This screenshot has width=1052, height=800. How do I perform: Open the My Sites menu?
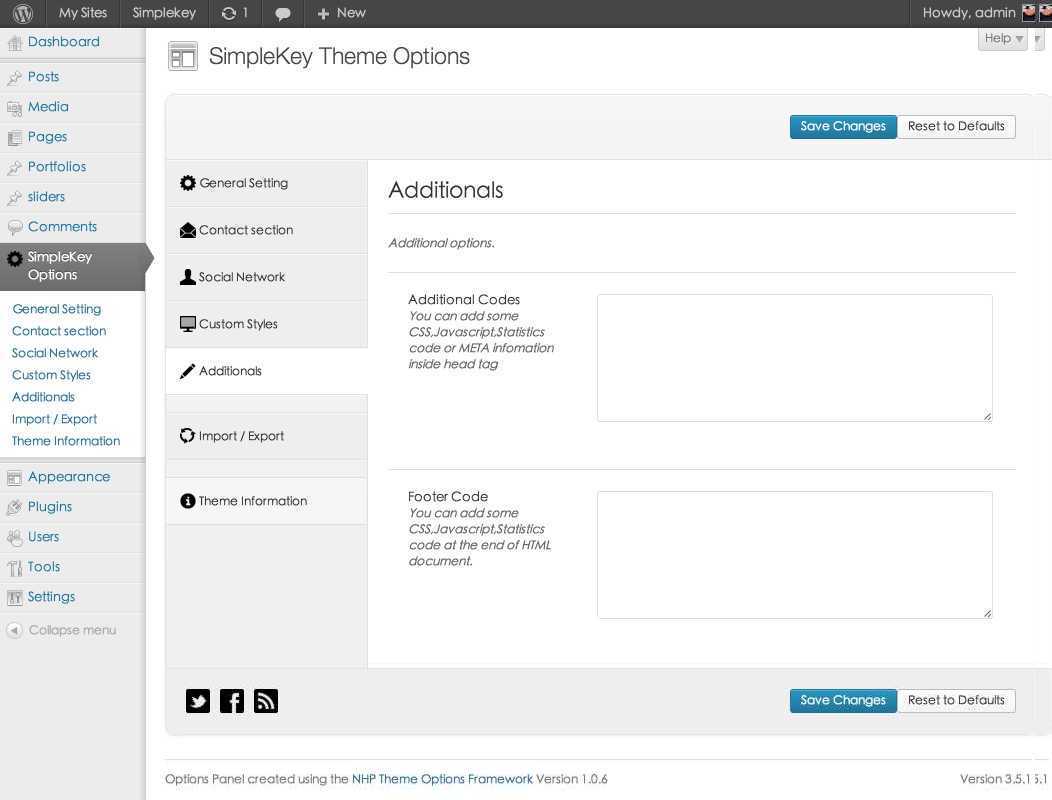click(83, 14)
